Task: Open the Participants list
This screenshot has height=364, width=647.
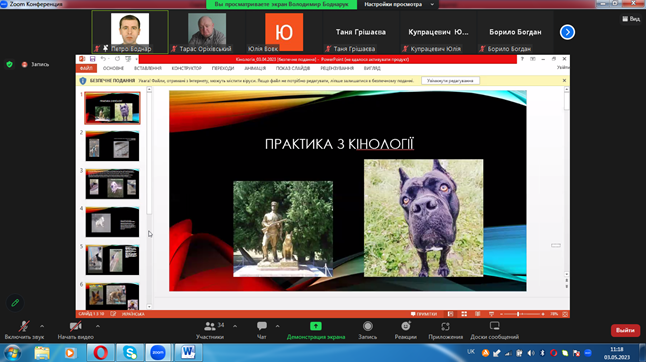Action: [x=210, y=330]
